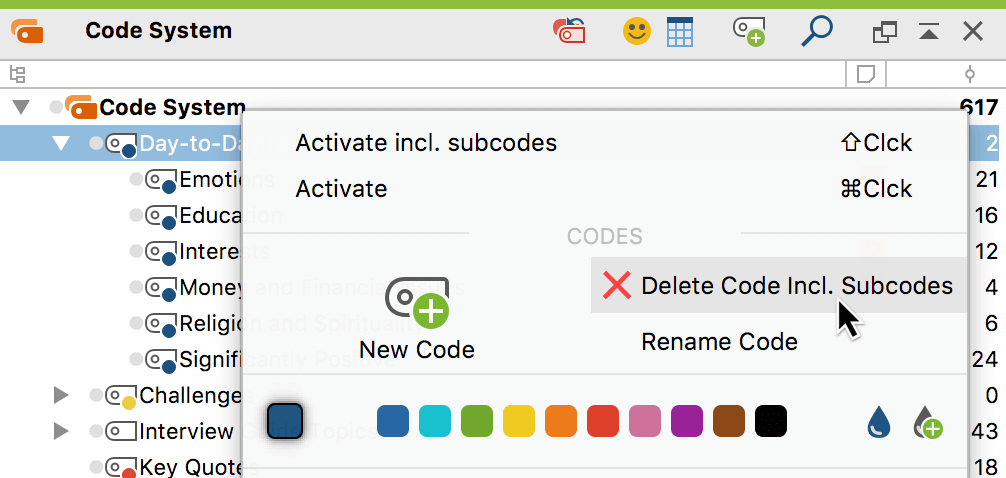Toggle activation dot for Money and Financial
Viewport: 1006px width, 478px height.
[x=135, y=287]
